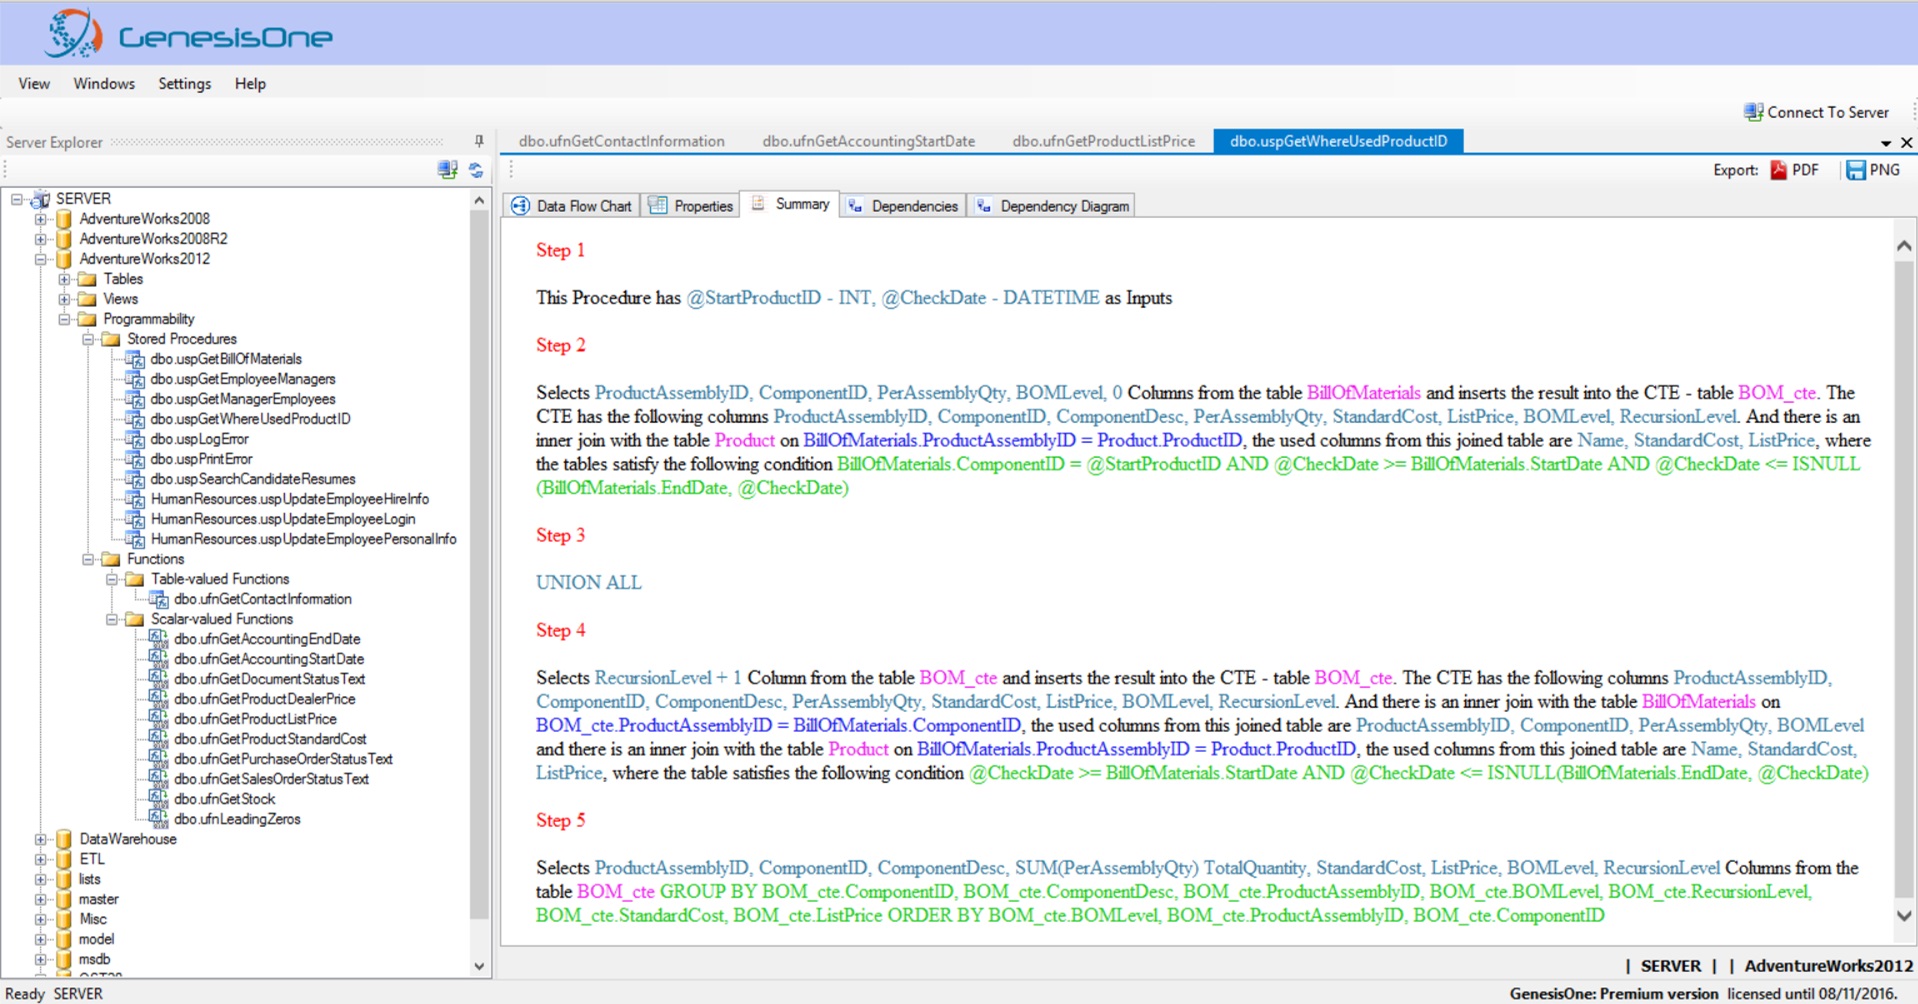
Task: Select HumanResources.uspUpdateEmployeeLogin procedure
Action: [x=283, y=519]
